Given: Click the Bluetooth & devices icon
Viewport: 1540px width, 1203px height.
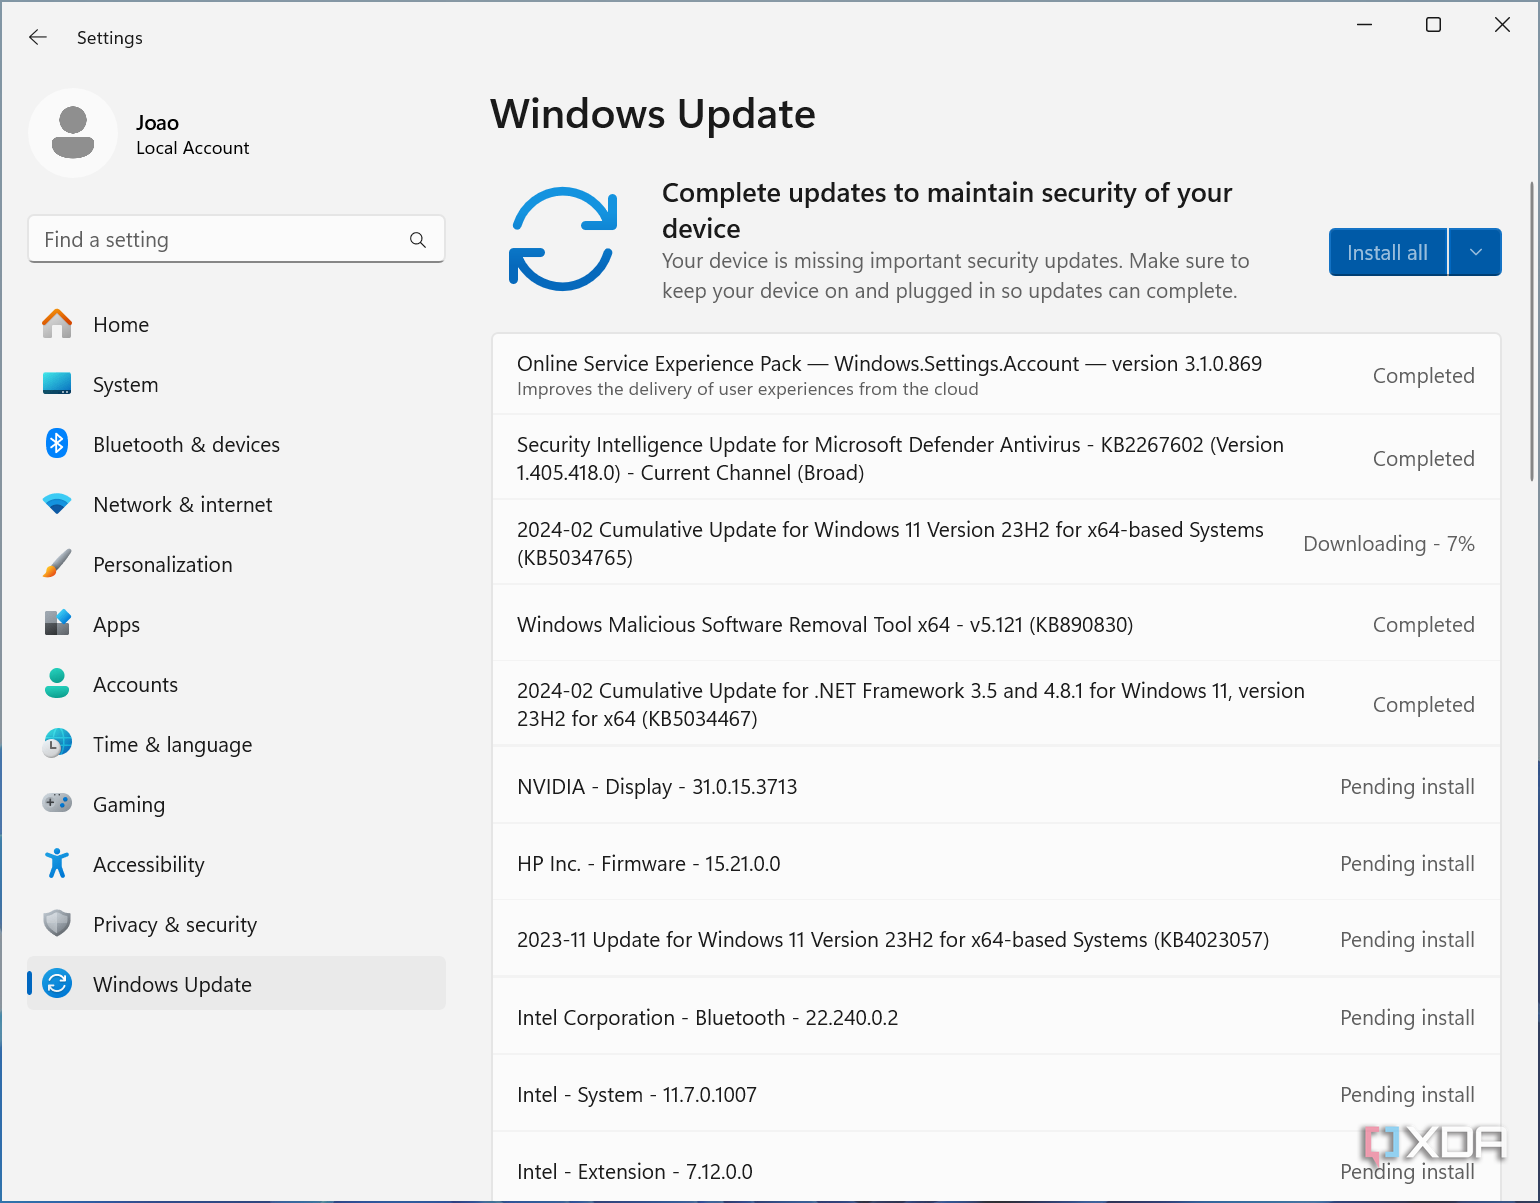Looking at the screenshot, I should 57,444.
